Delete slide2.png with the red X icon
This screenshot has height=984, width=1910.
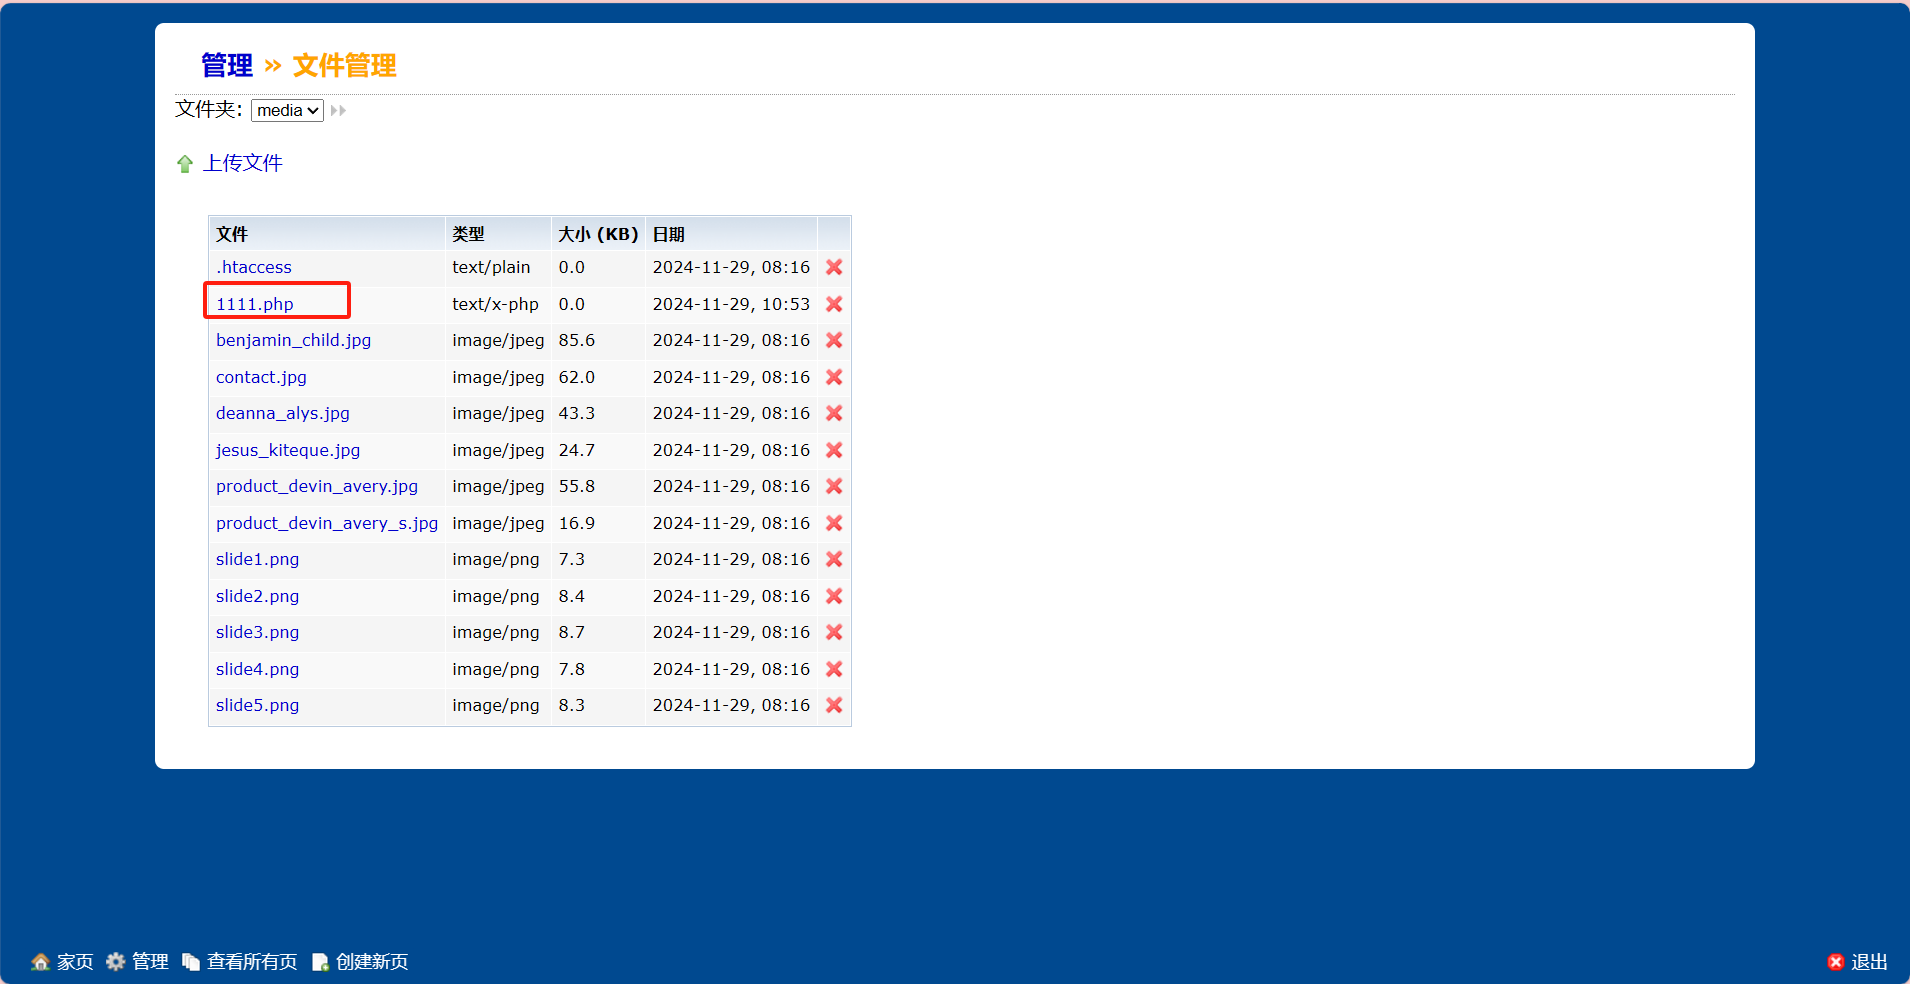pyautogui.click(x=834, y=596)
